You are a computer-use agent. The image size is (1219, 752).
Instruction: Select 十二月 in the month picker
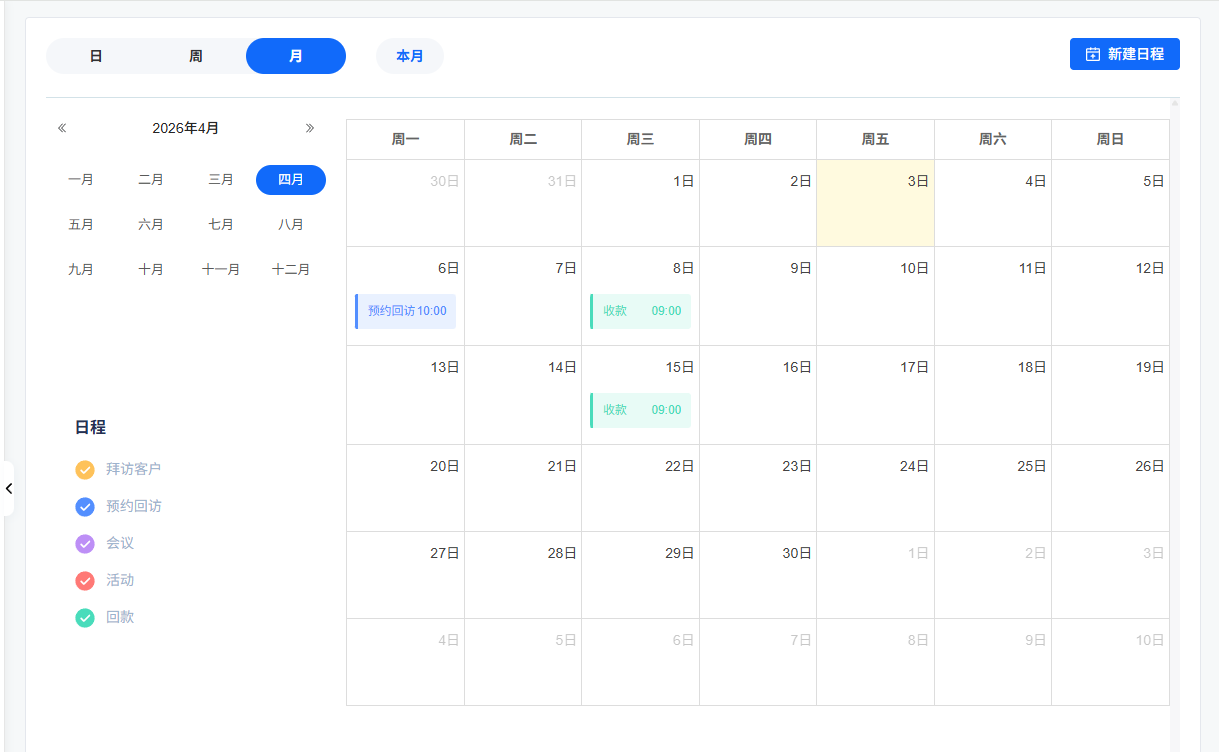coord(291,270)
